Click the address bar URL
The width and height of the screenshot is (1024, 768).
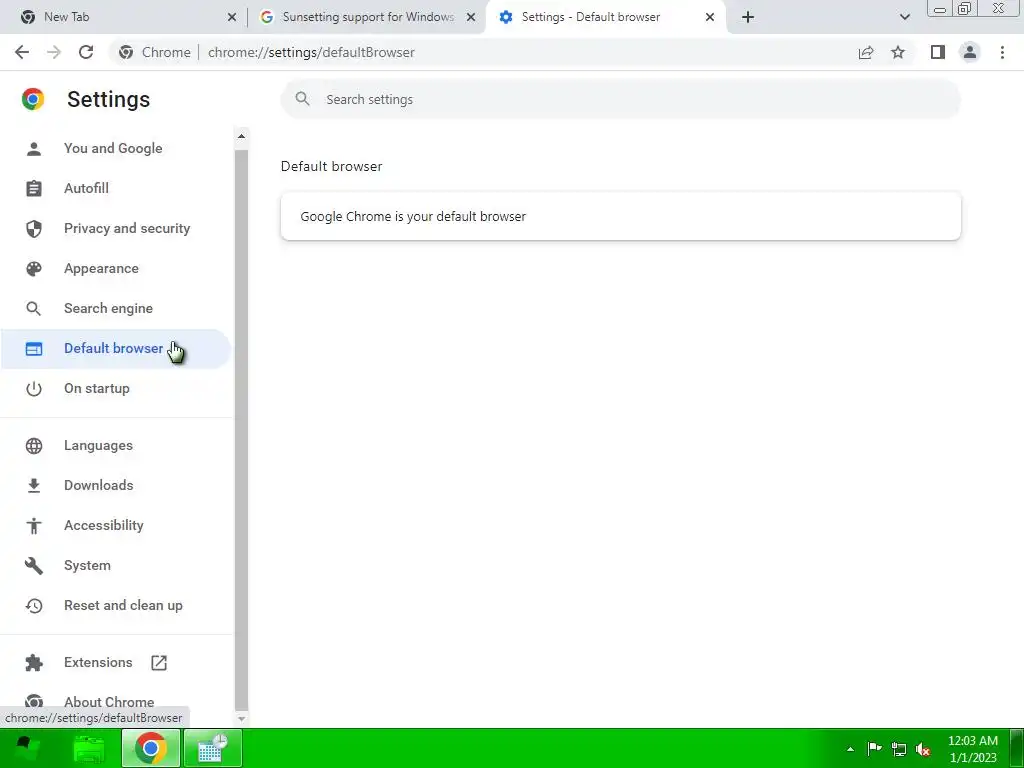pos(311,52)
